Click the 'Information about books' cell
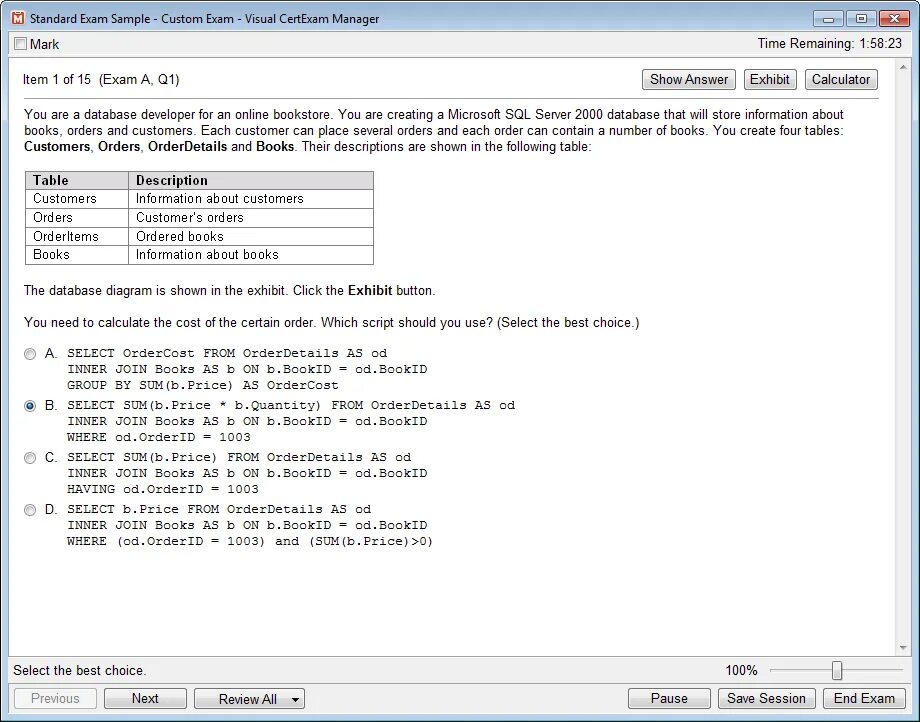The width and height of the screenshot is (920, 722). point(251,255)
